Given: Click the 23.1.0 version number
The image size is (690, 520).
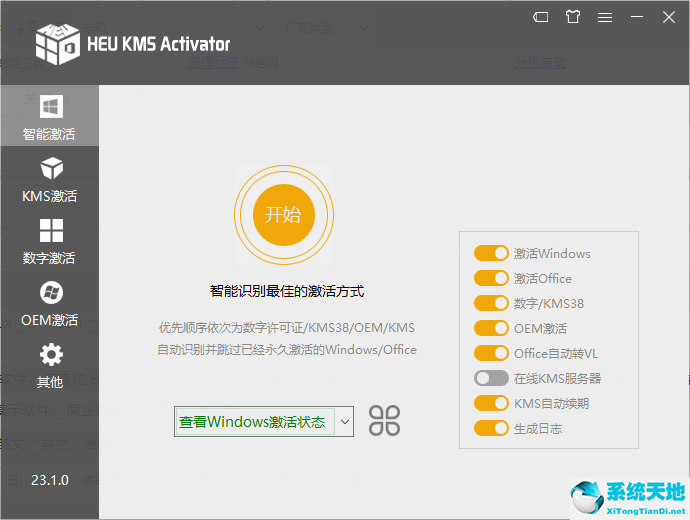Looking at the screenshot, I should 50,480.
